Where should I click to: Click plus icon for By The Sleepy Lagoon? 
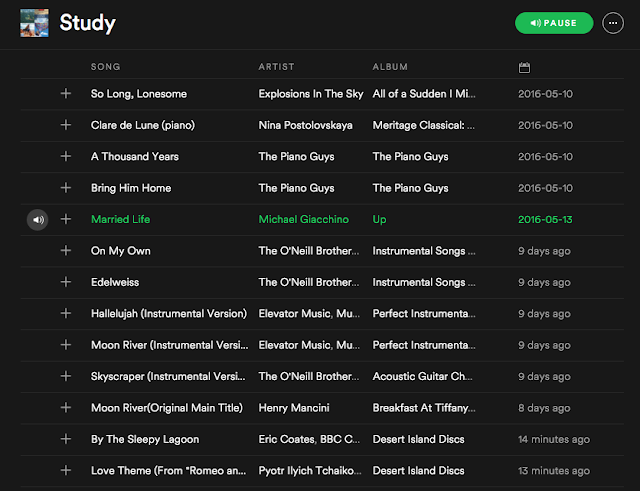(66, 439)
